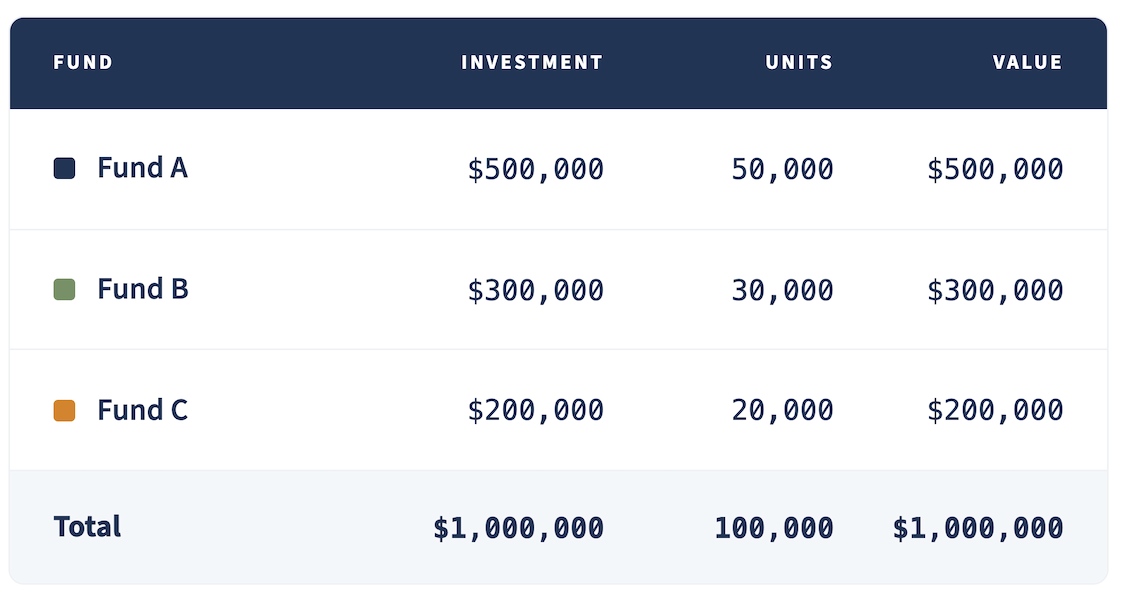Click the Fund A row label
The height and width of the screenshot is (600, 1122).
142,168
